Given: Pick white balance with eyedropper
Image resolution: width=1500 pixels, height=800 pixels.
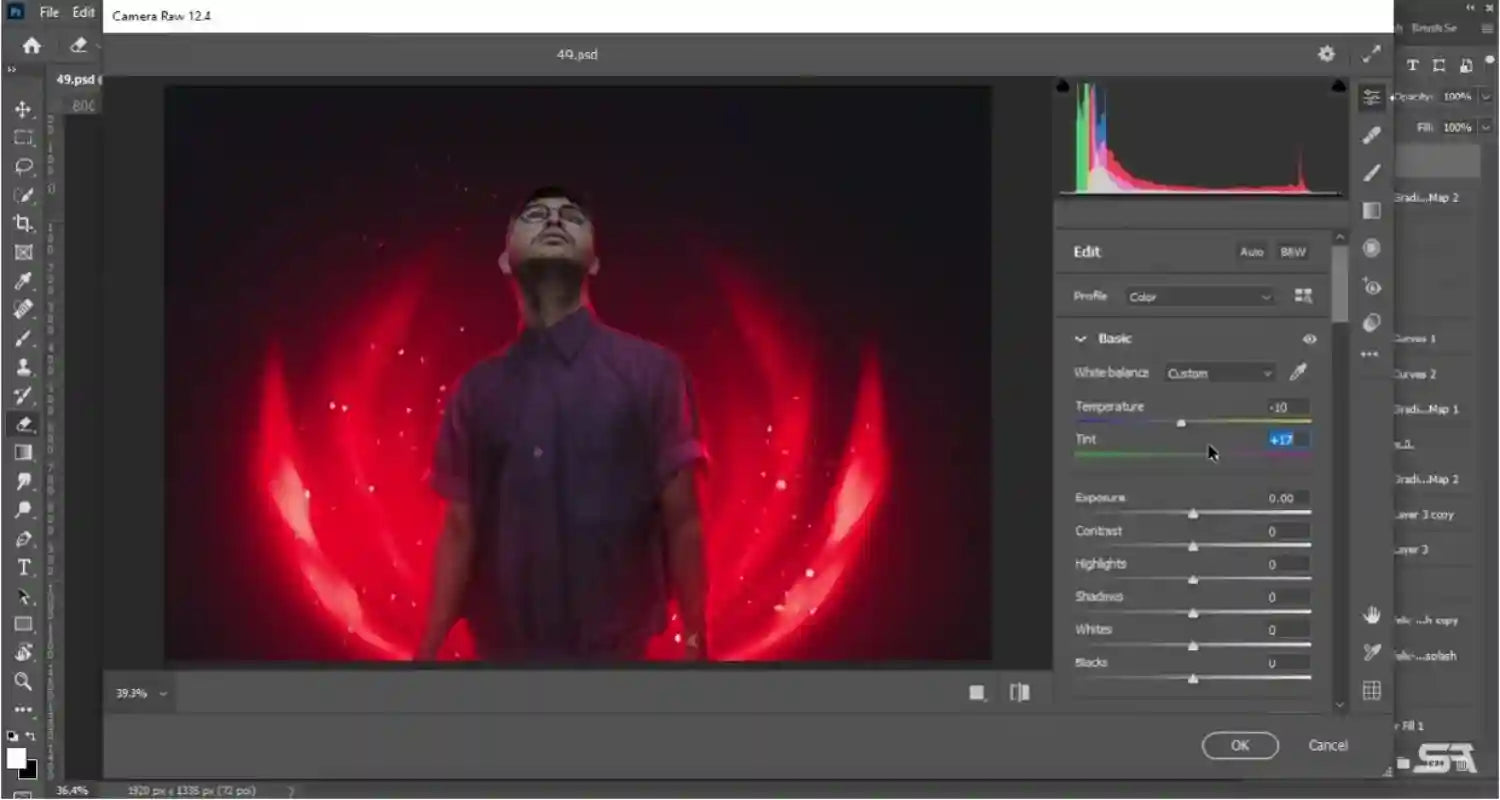Looking at the screenshot, I should (1298, 373).
